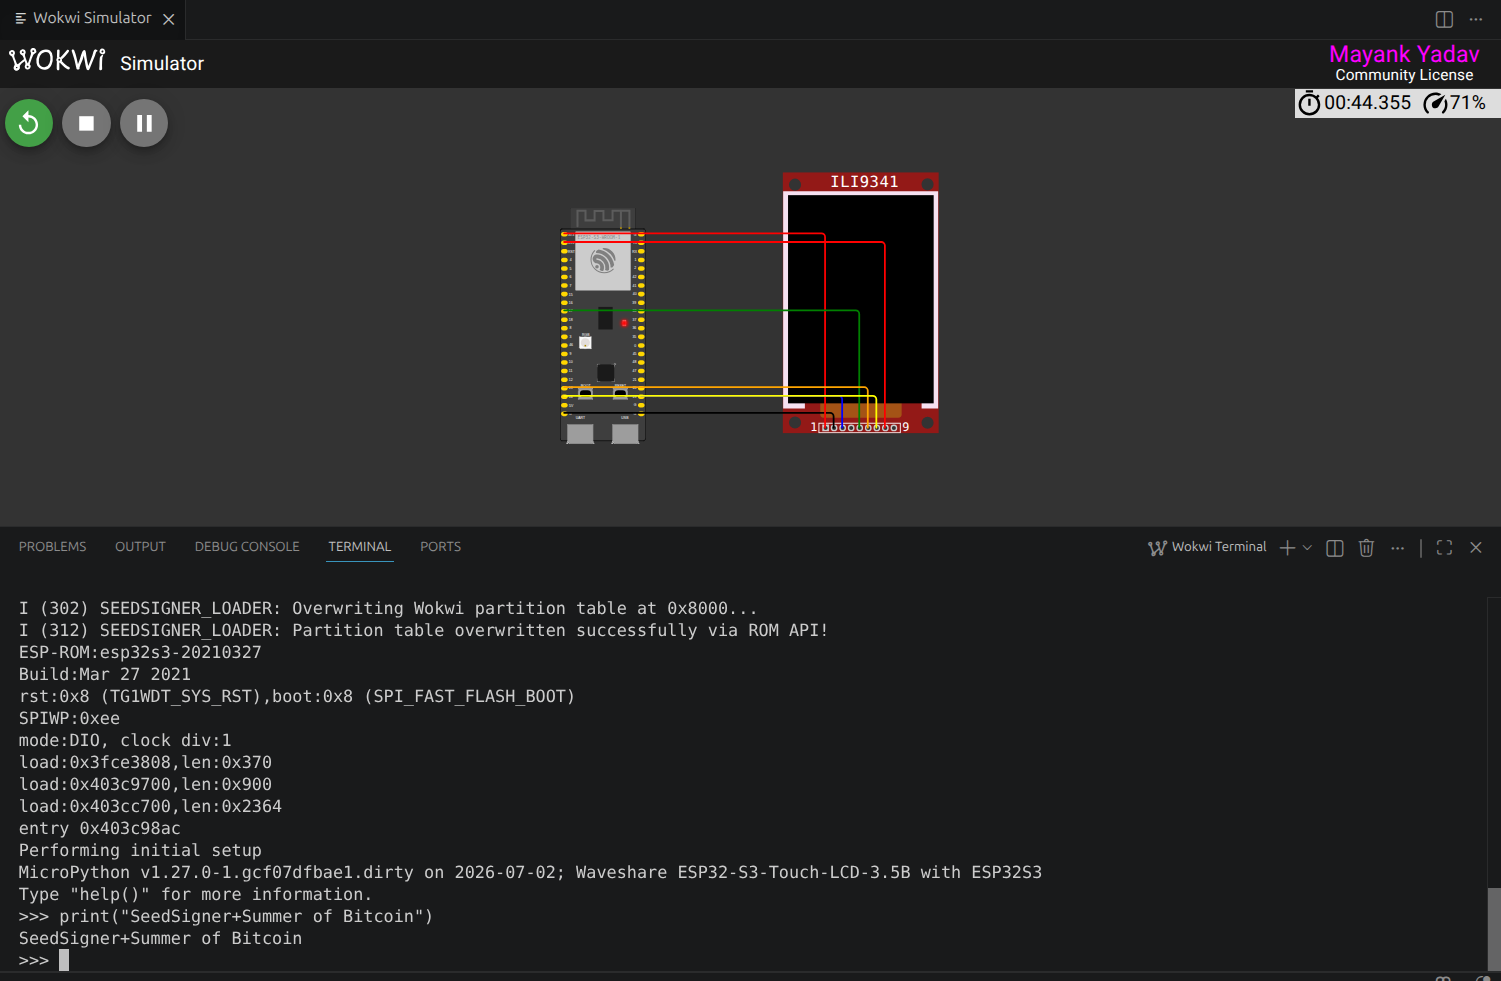Click the simulation timer icon
Viewport: 1501px width, 981px height.
pyautogui.click(x=1309, y=103)
